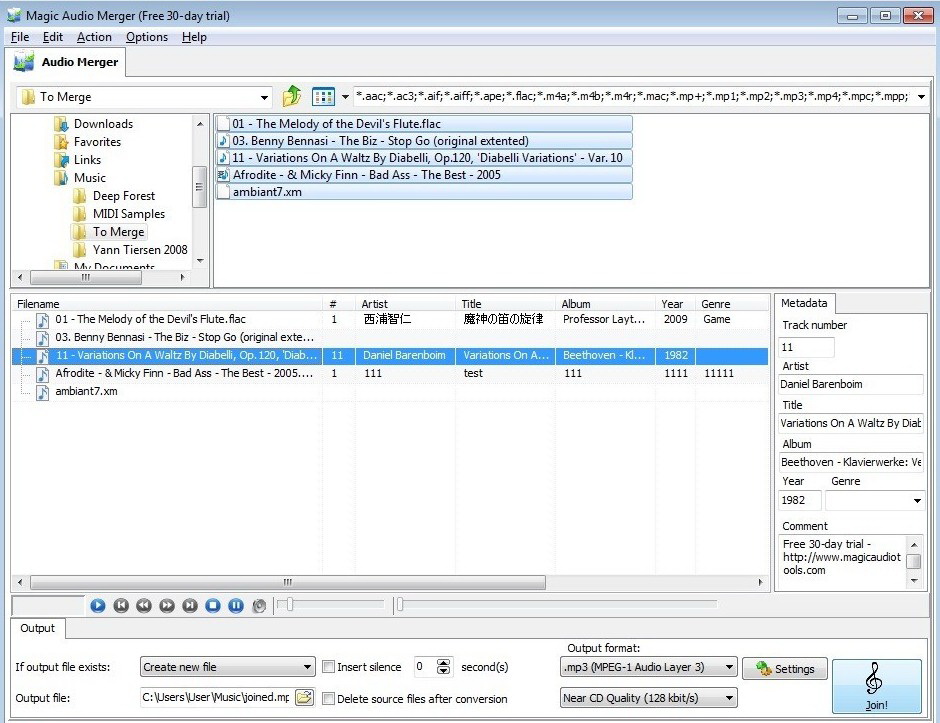This screenshot has width=940, height=723.
Task: Click the rewind playback icon
Action: pyautogui.click(x=144, y=605)
